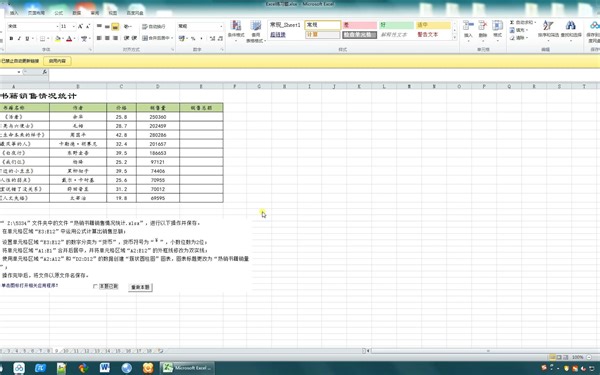Switch to the 页面布局 ribbon tab

coord(36,13)
